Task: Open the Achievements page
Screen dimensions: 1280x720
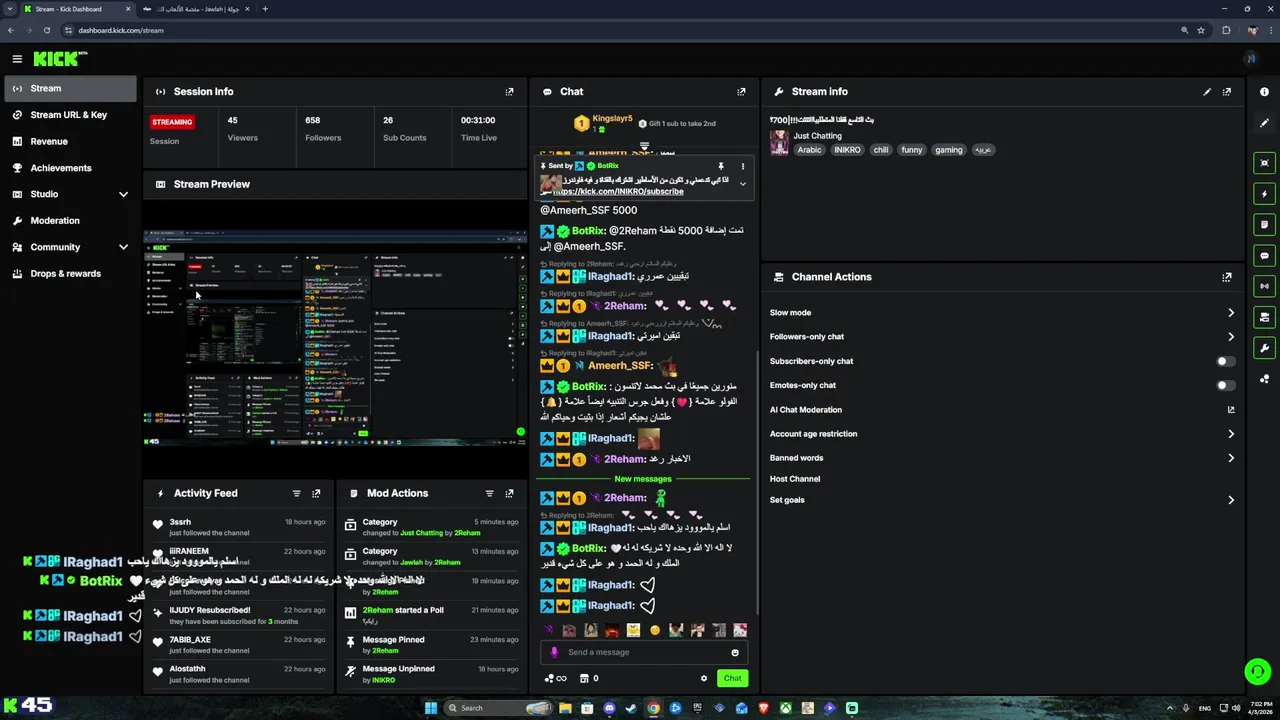Action: pos(70,168)
